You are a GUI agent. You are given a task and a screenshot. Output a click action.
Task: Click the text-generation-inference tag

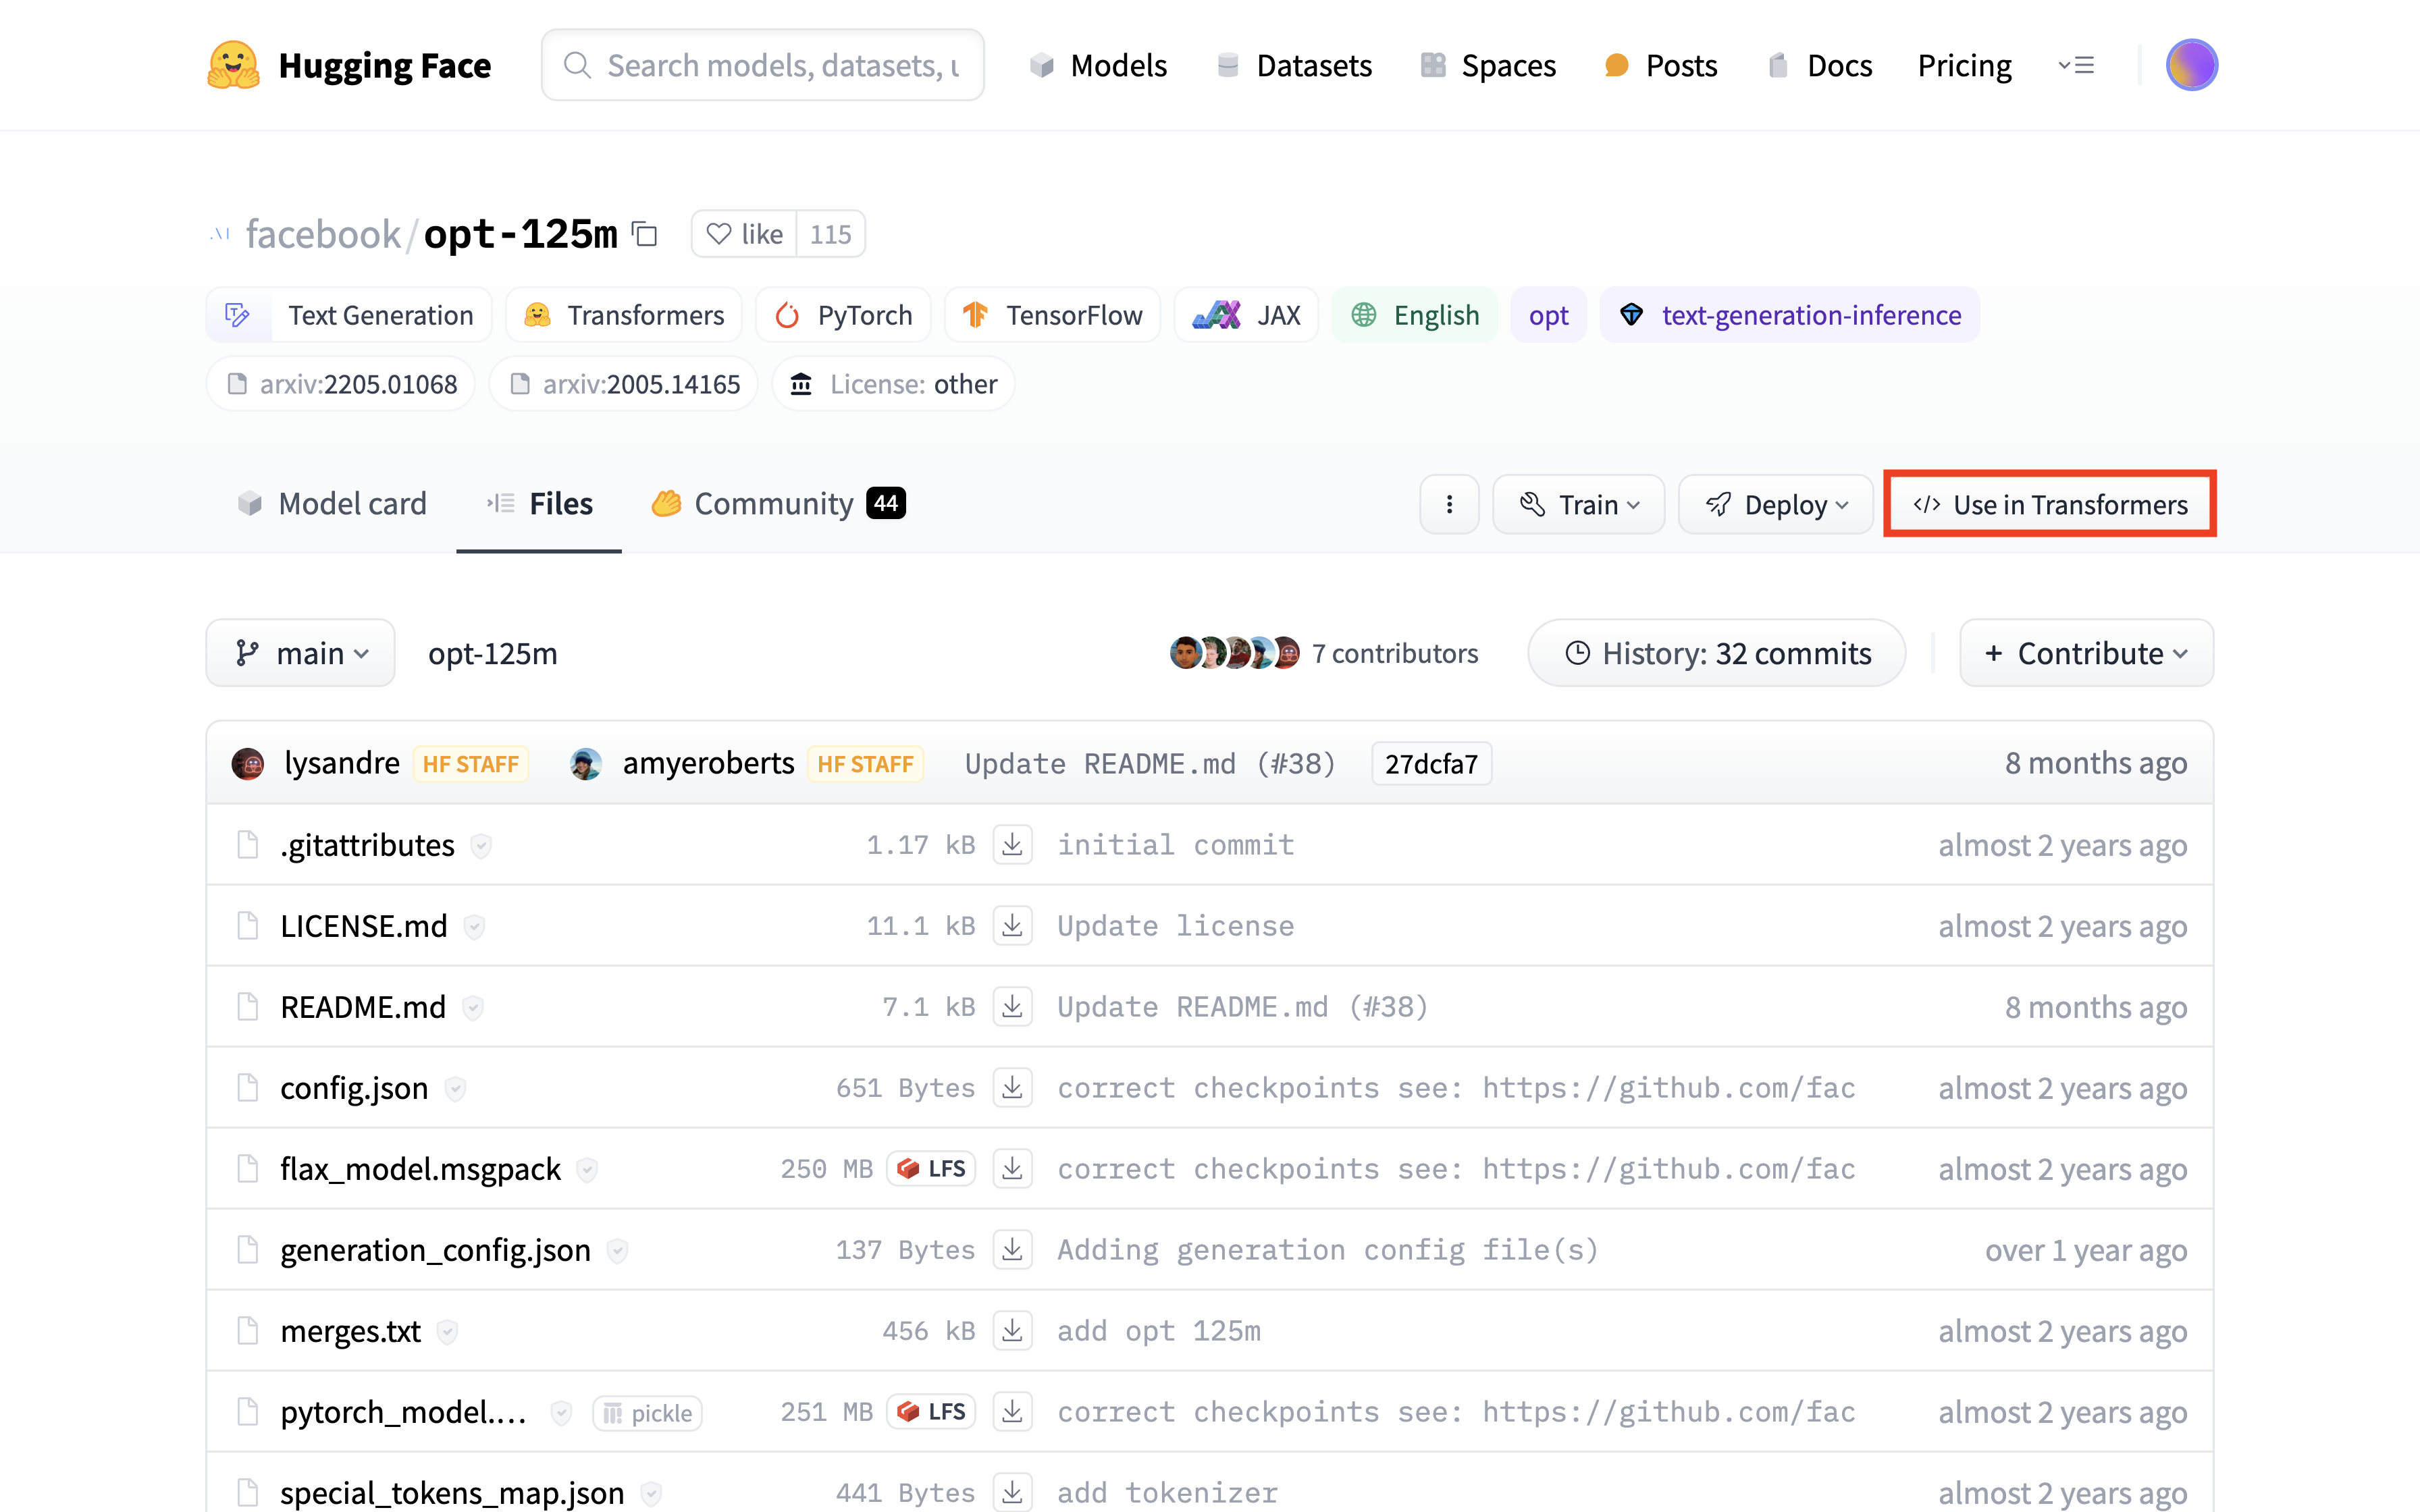tap(1789, 315)
